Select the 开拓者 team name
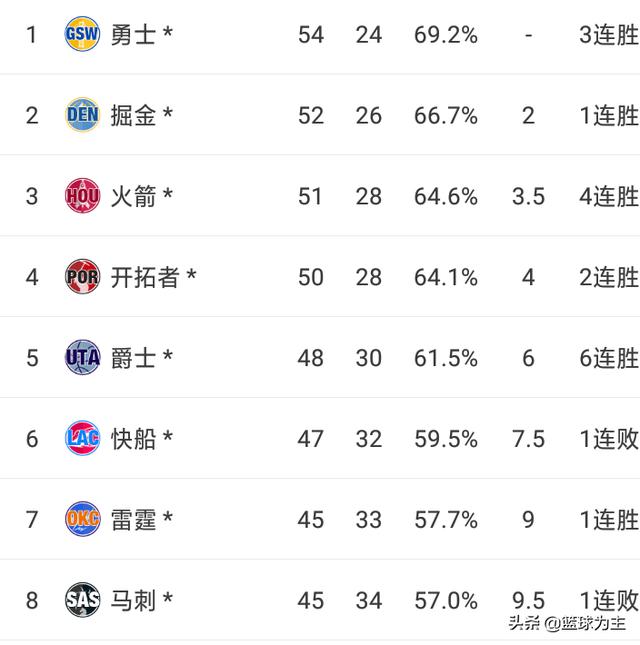This screenshot has height=645, width=640. (x=145, y=277)
